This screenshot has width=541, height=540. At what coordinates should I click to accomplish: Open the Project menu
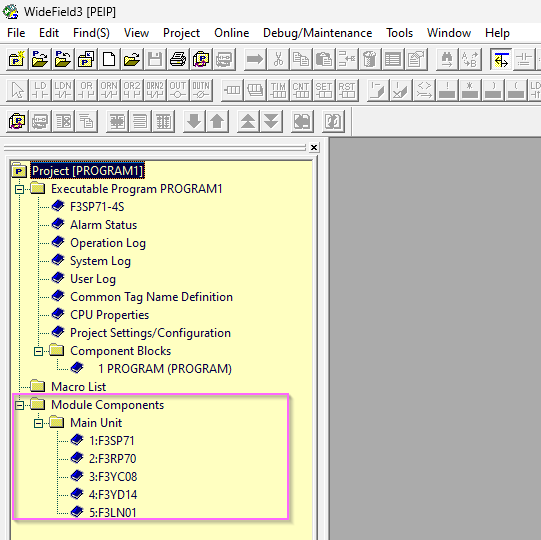[x=181, y=33]
